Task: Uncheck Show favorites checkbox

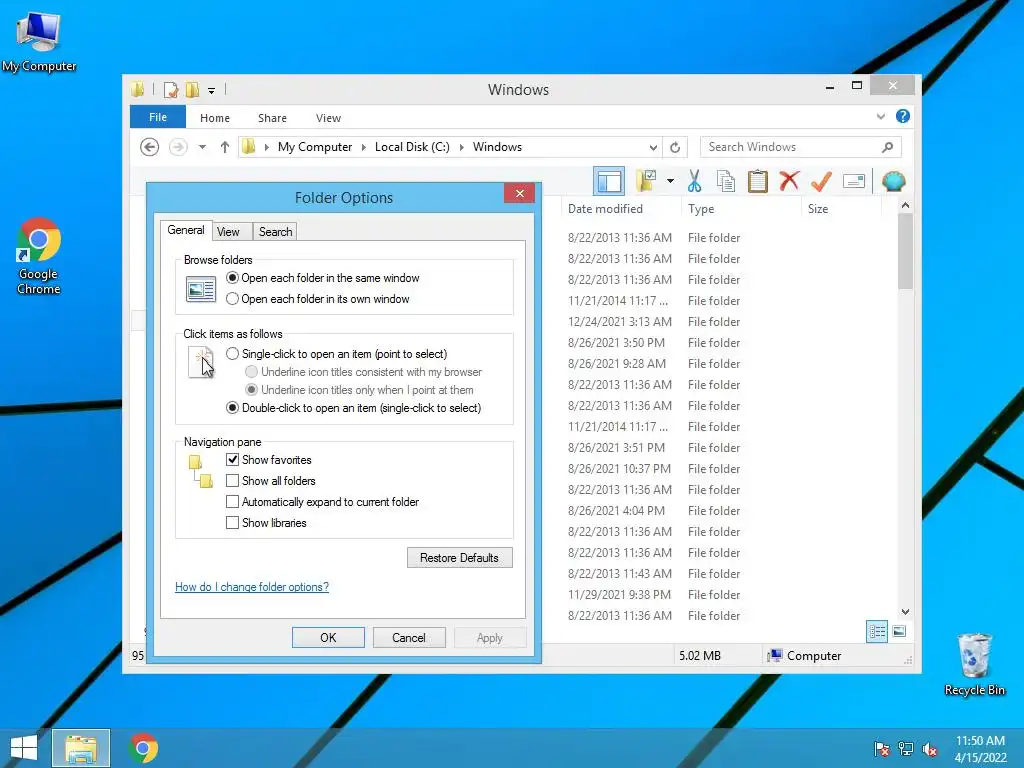Action: pos(232,460)
